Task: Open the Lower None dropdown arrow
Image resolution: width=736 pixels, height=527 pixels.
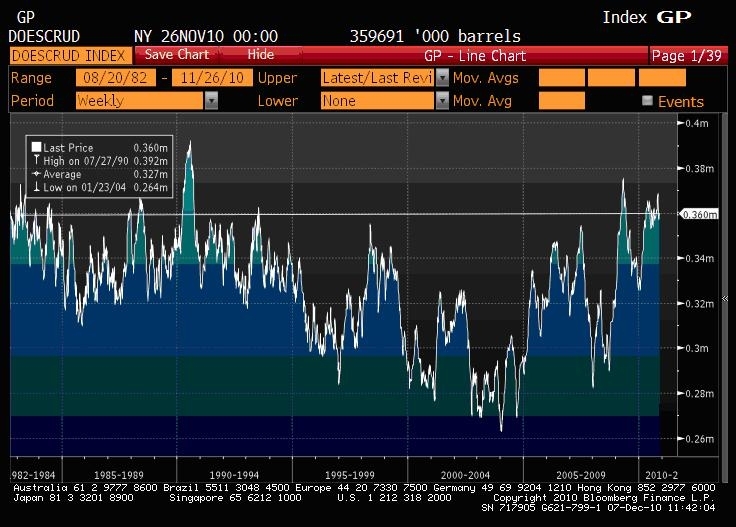Action: 442,100
